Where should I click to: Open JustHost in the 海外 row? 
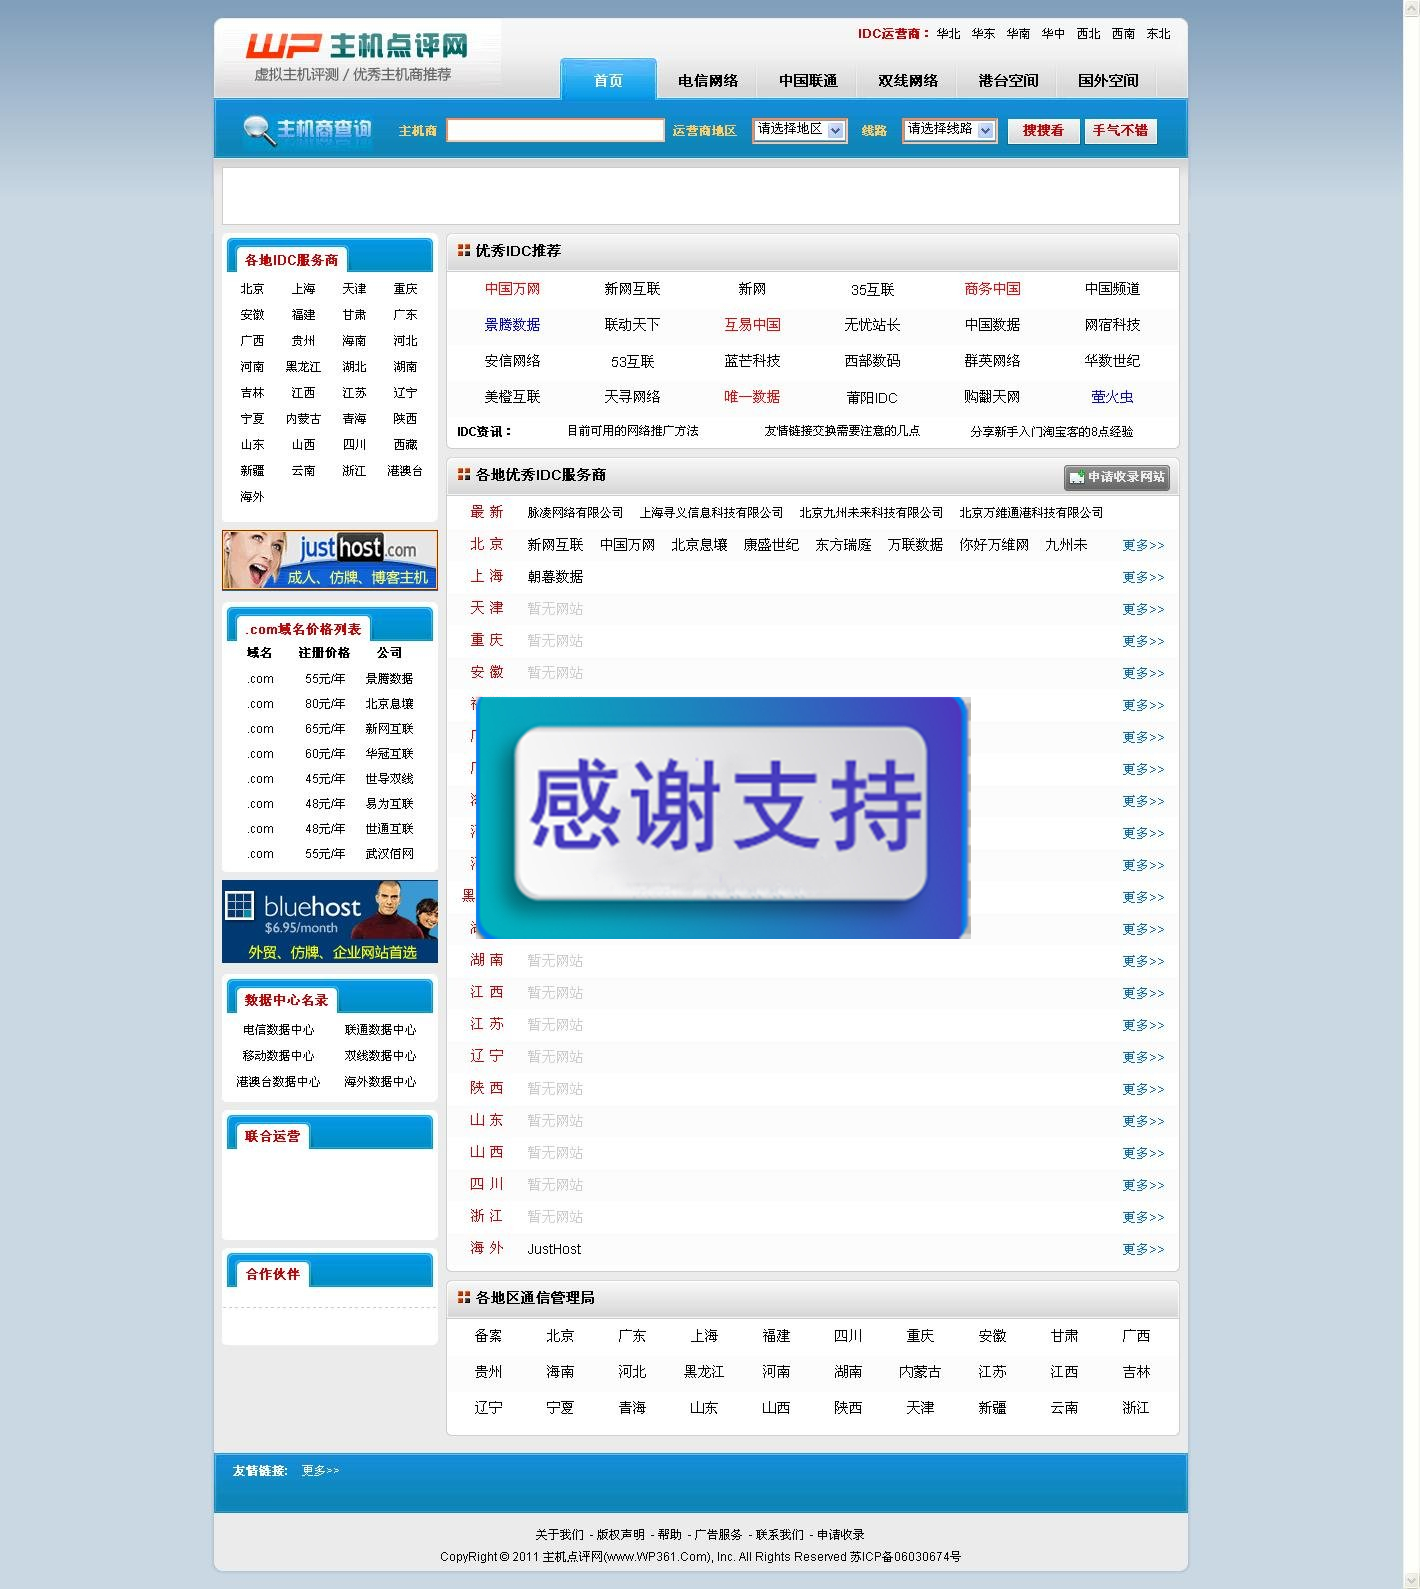(x=554, y=1249)
